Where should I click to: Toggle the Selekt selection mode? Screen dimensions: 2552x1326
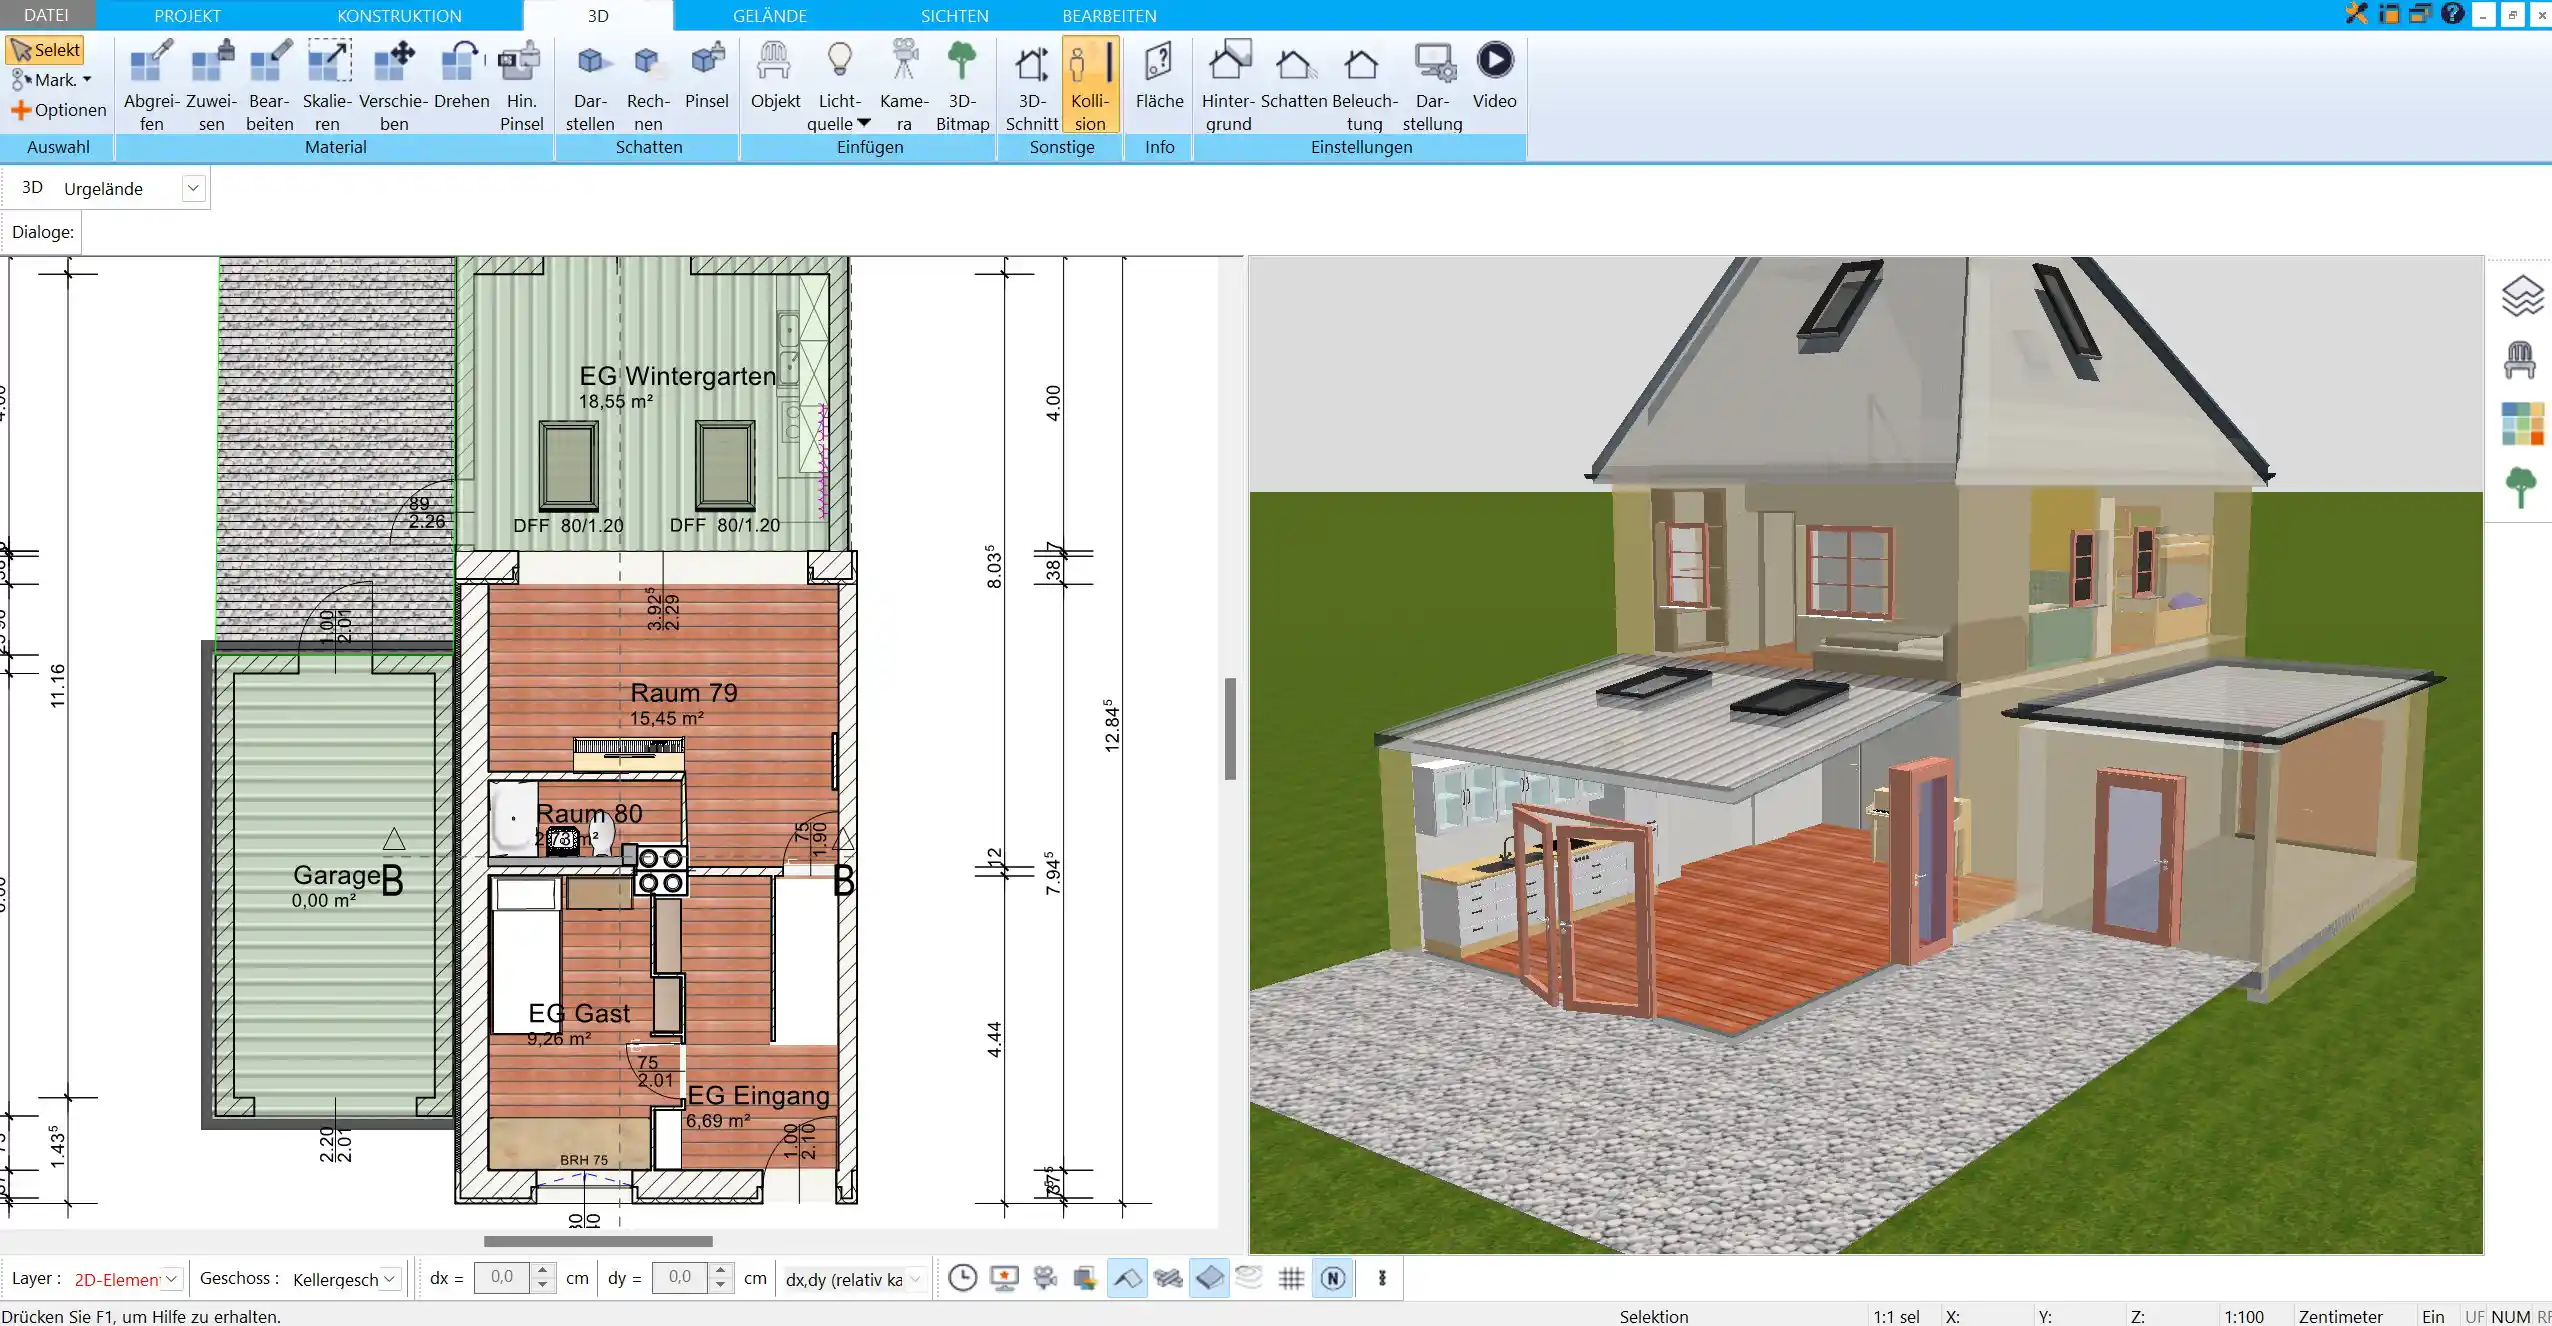click(45, 50)
